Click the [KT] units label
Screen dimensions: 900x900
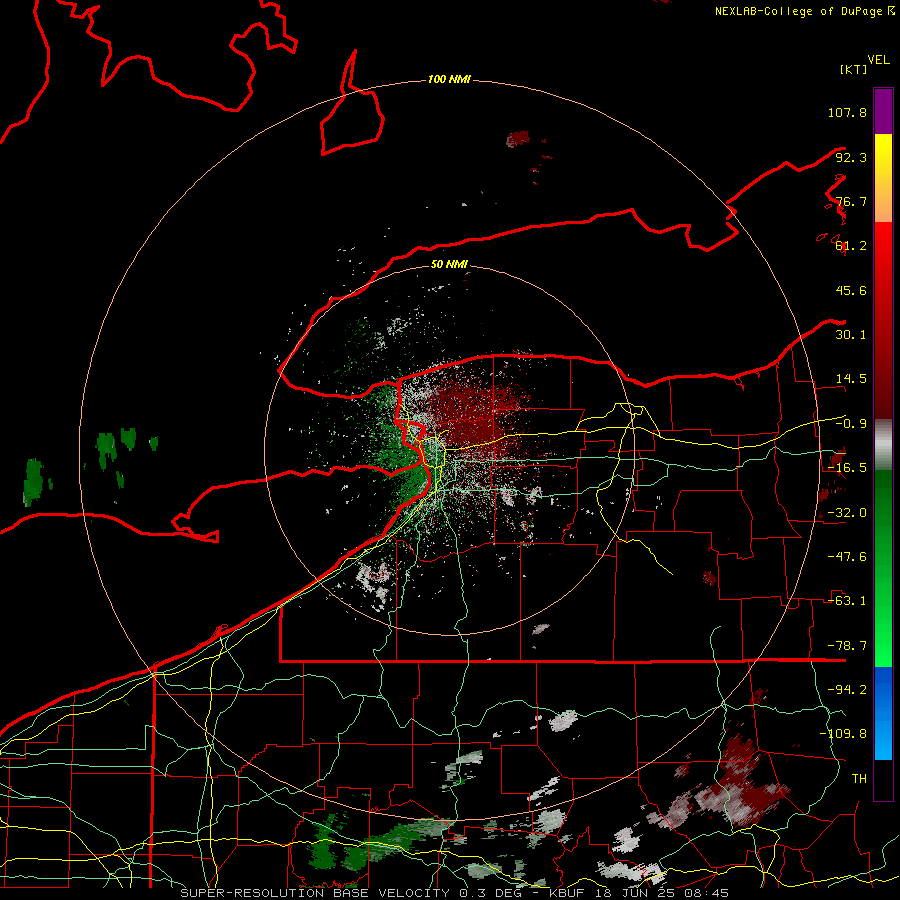854,69
